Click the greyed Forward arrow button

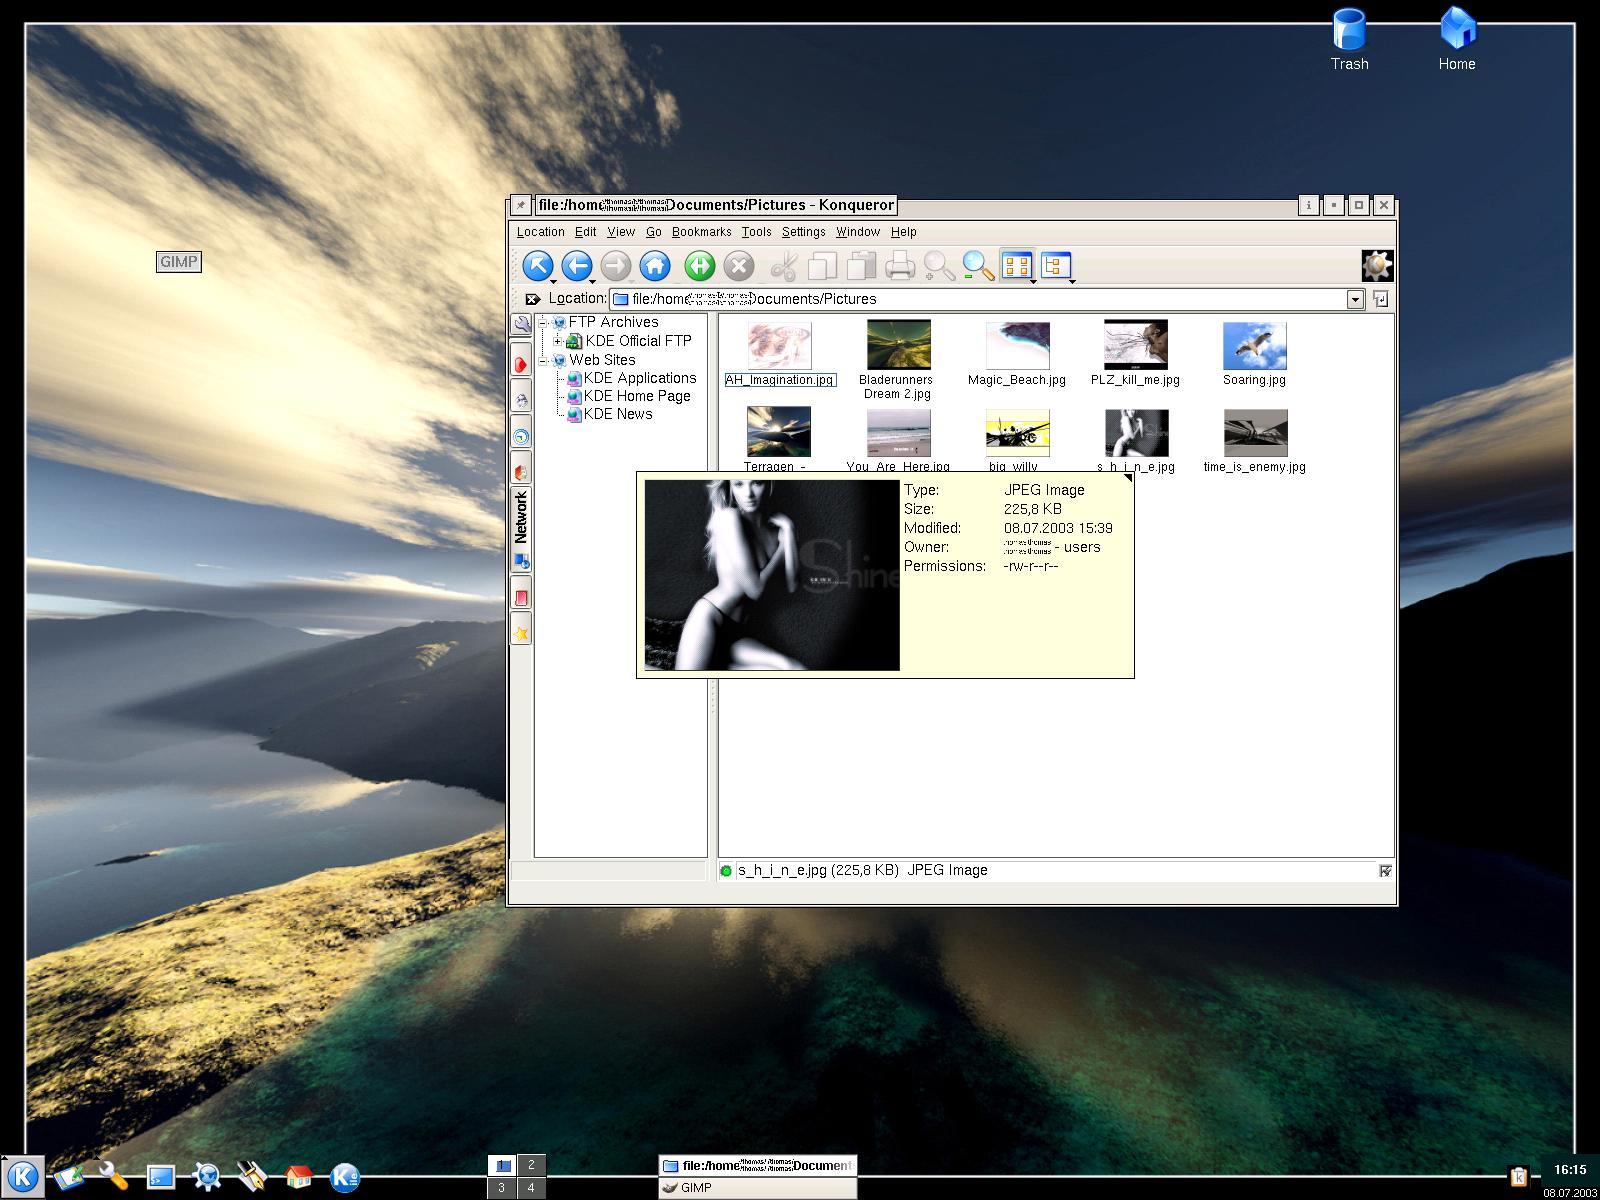tap(616, 266)
